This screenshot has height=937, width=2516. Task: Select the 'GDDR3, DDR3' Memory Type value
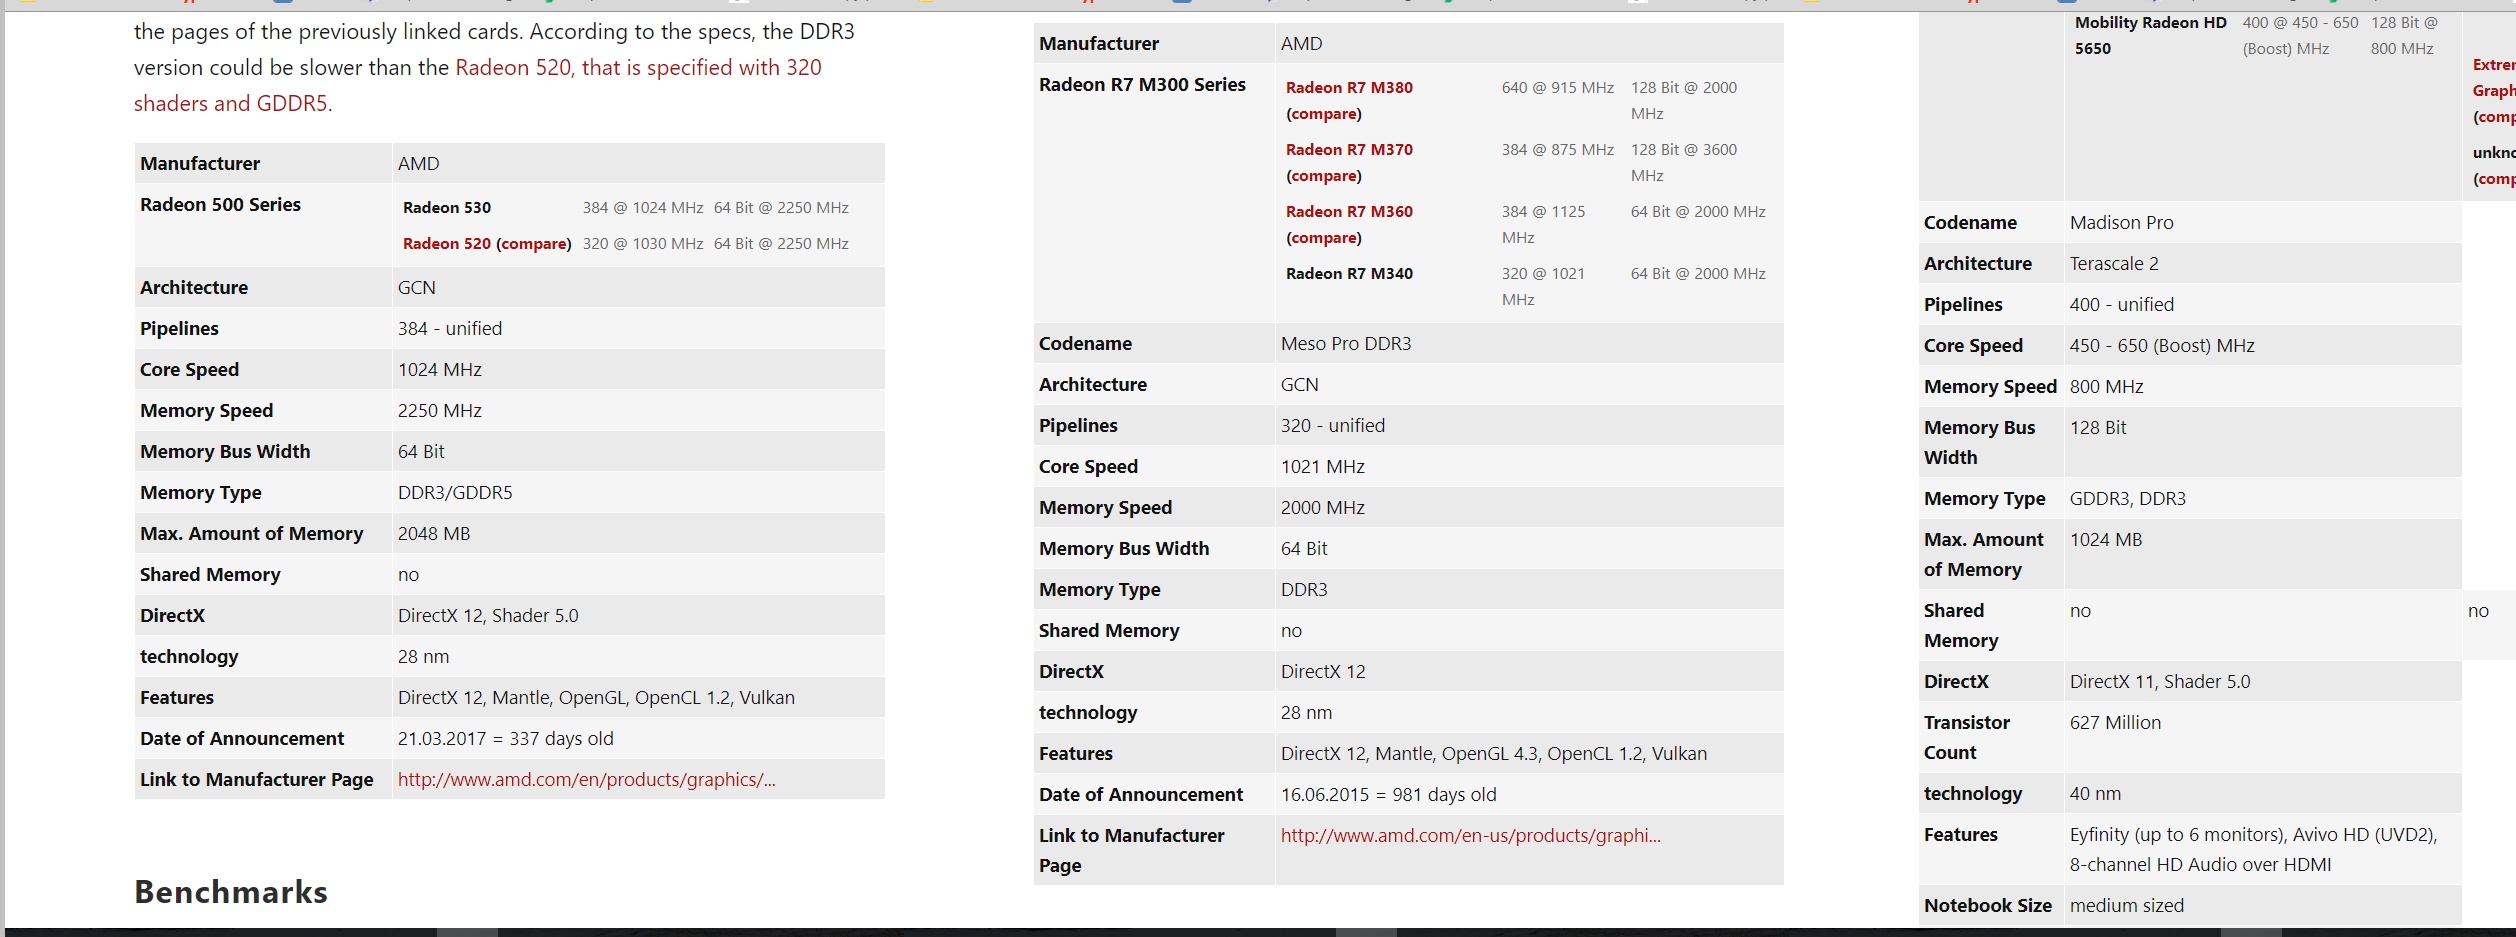click(x=2128, y=499)
